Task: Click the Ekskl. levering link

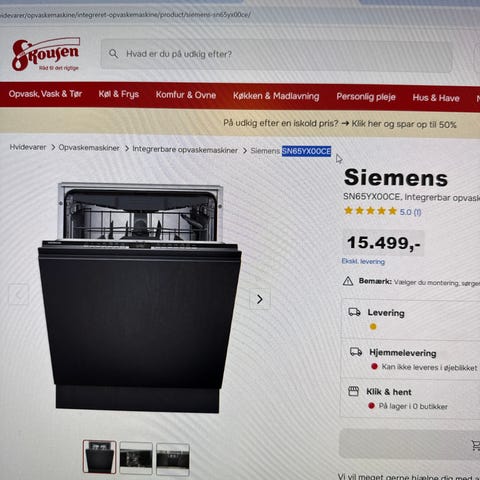Action: [363, 261]
